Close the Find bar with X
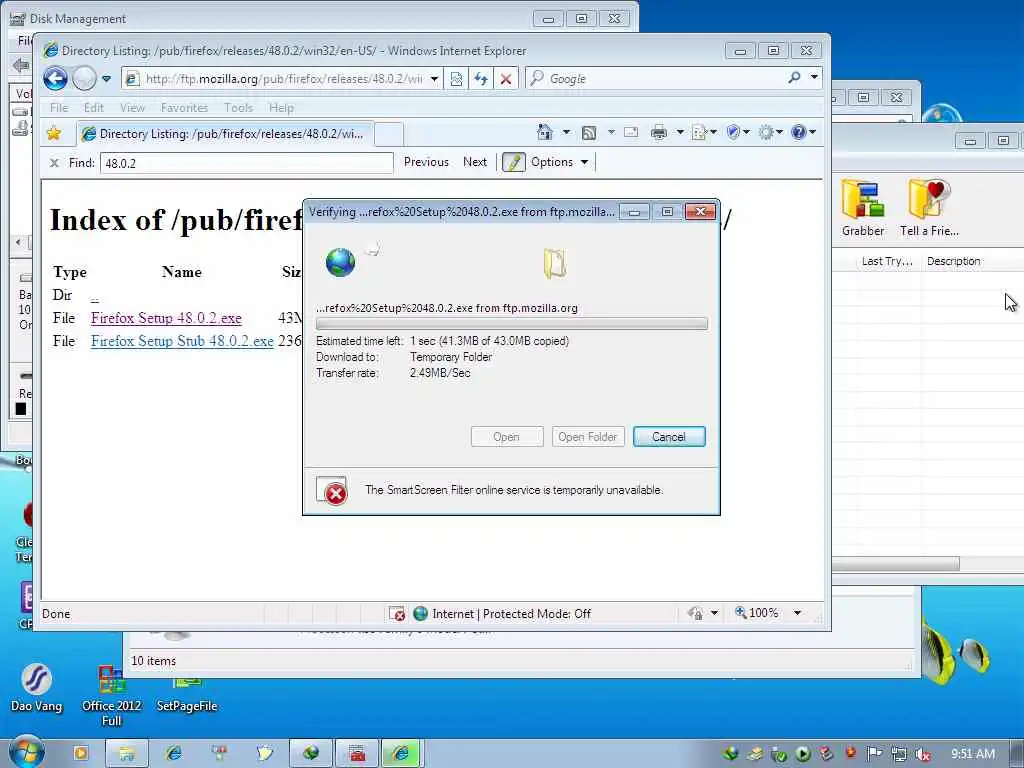This screenshot has height=768, width=1024. 54,163
